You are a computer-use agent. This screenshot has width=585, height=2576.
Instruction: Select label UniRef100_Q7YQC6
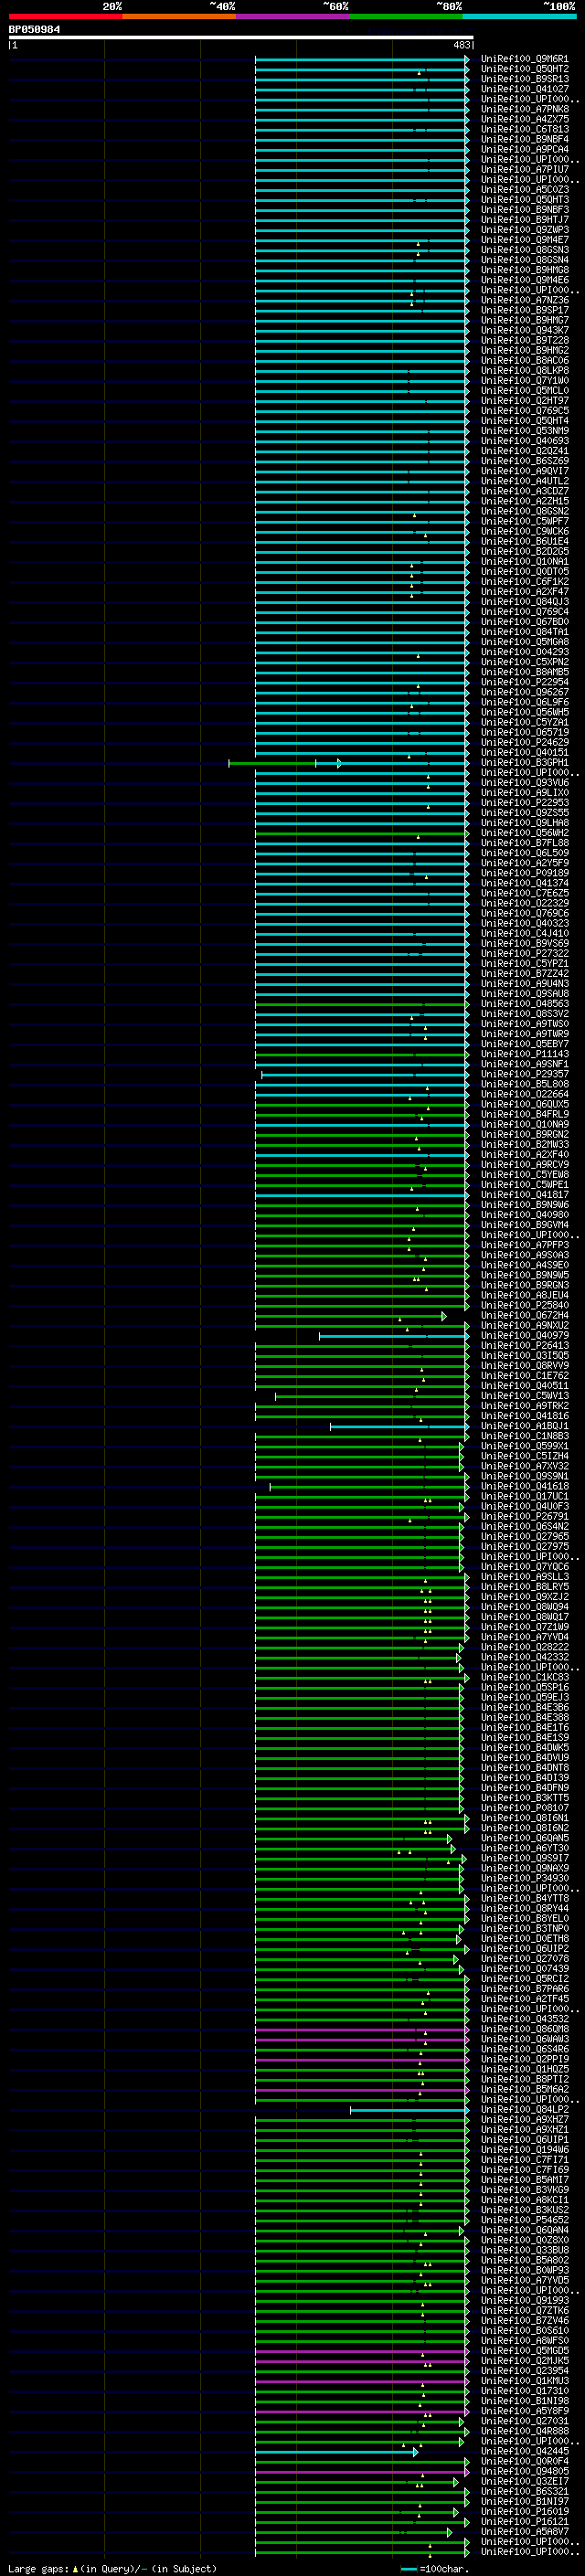click(x=524, y=1566)
